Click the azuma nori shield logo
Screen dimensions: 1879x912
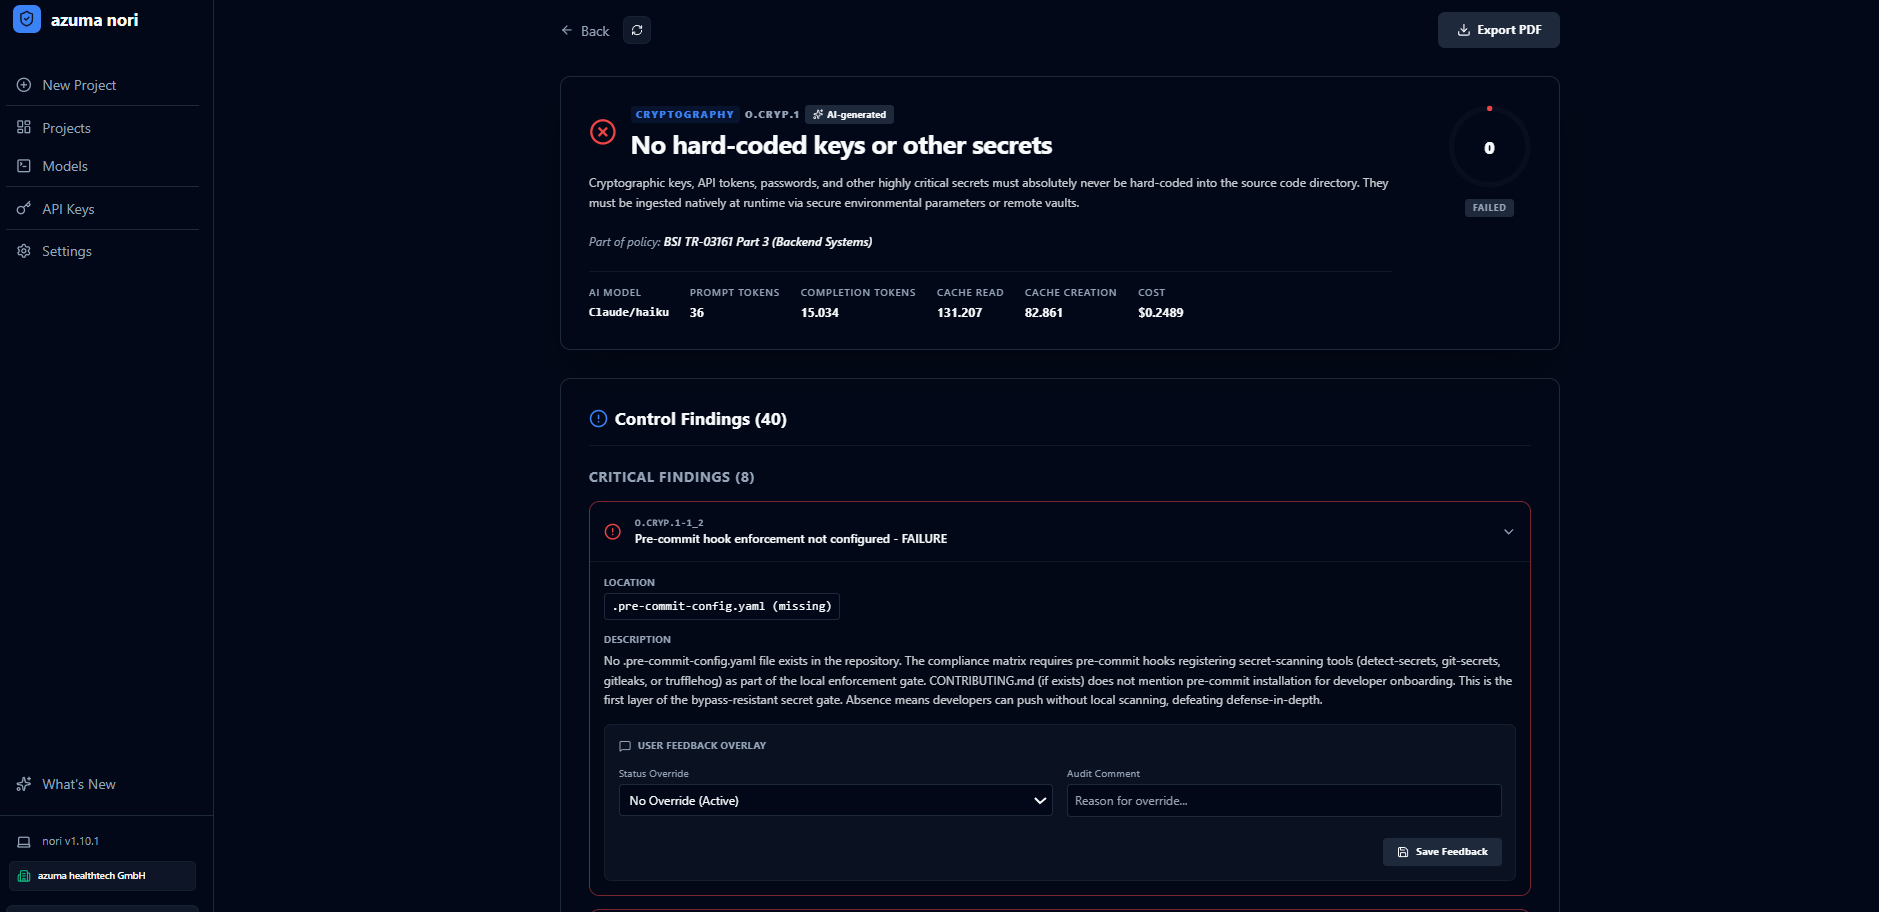[x=27, y=19]
